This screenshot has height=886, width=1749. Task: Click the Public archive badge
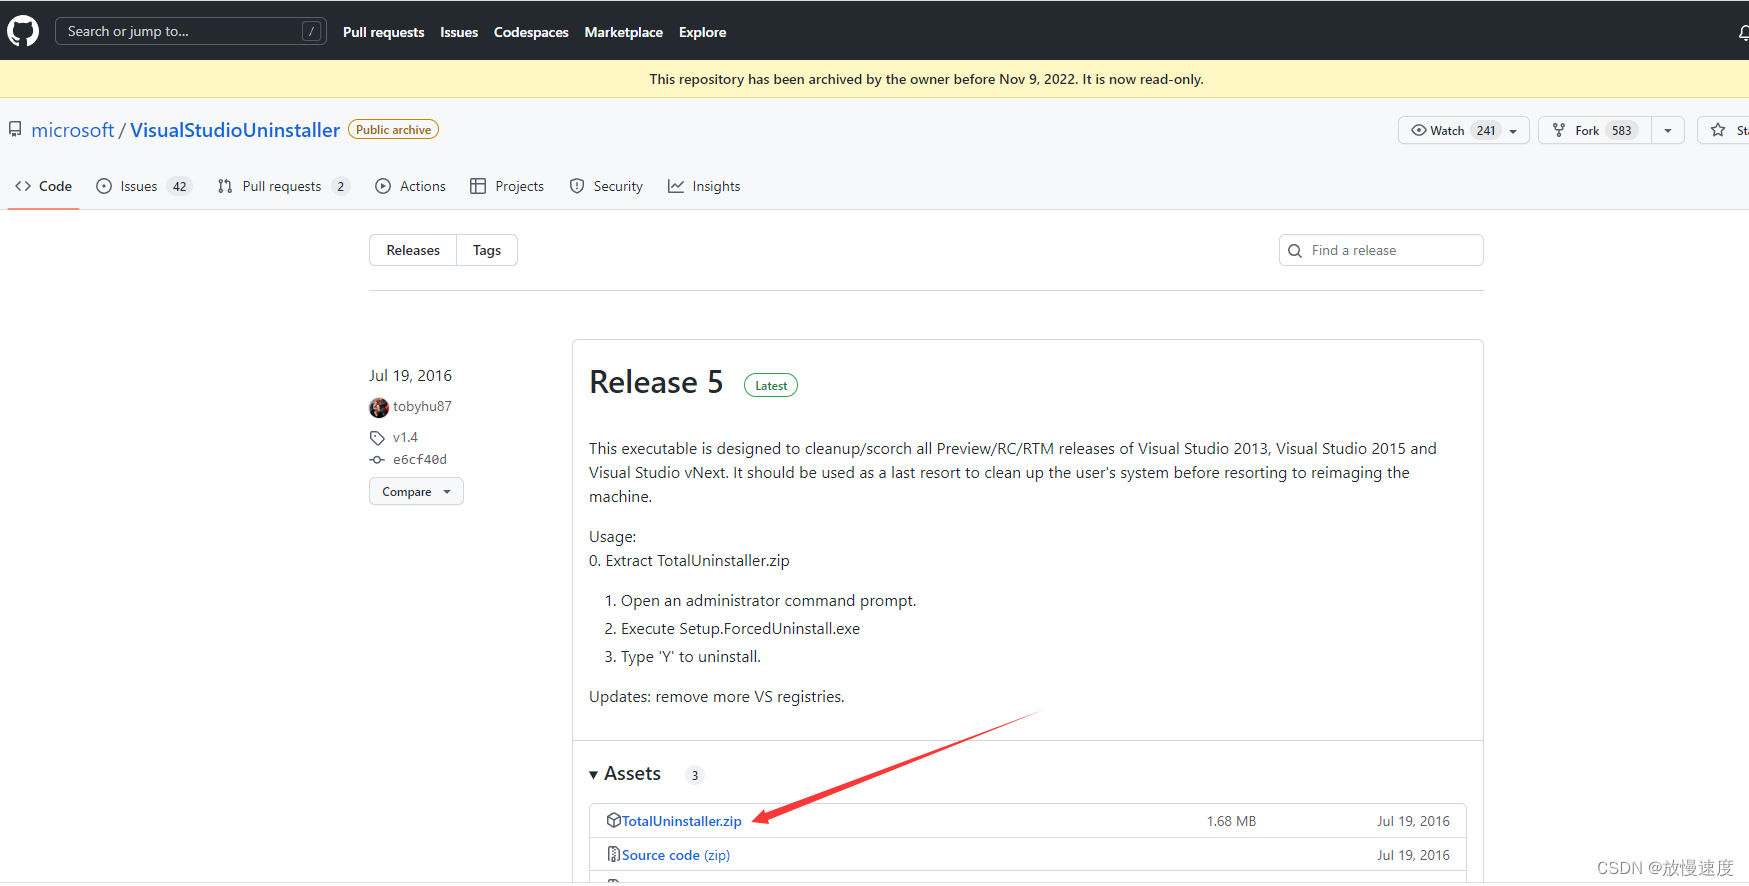pos(393,130)
